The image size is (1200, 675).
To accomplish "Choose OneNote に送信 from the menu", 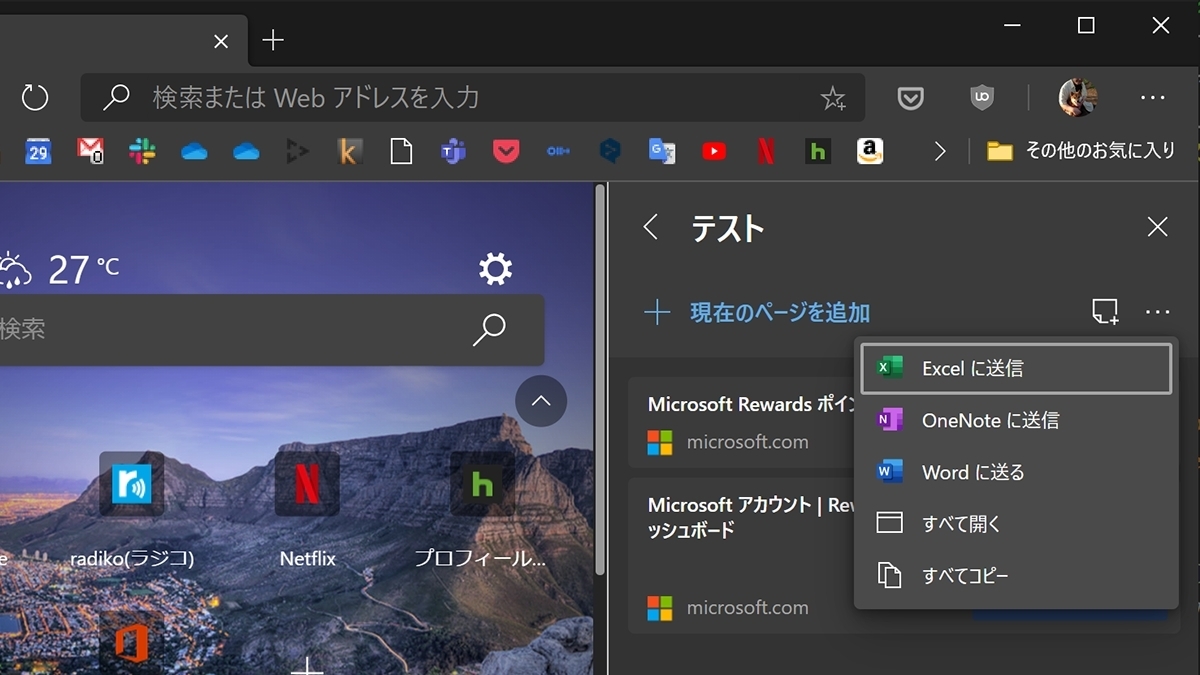I will 1016,420.
